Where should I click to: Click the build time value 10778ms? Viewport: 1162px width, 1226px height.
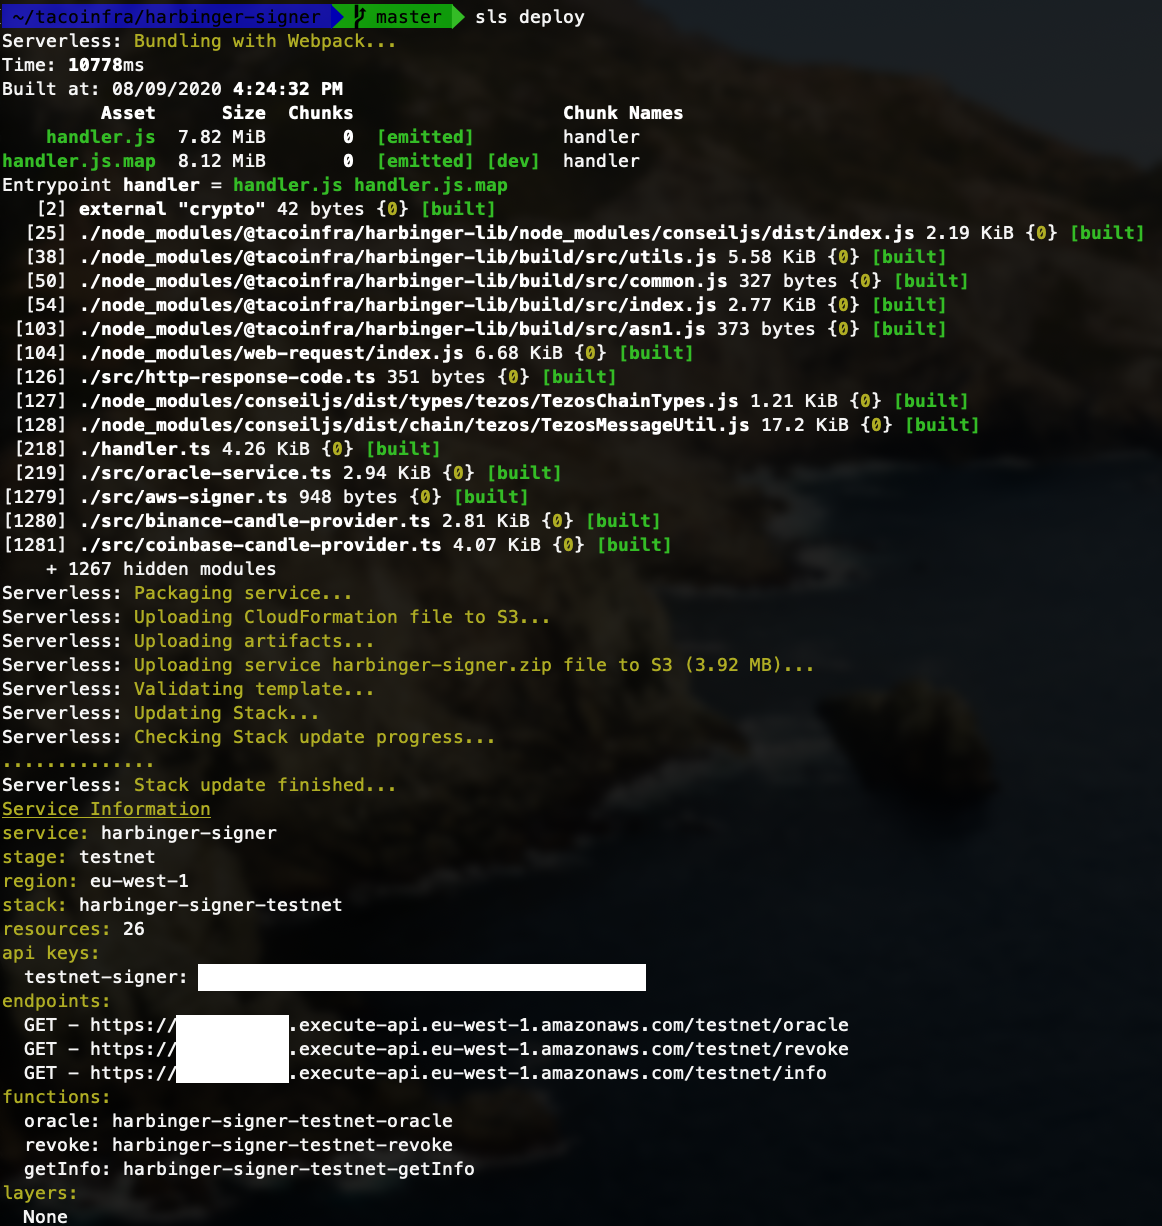click(106, 65)
